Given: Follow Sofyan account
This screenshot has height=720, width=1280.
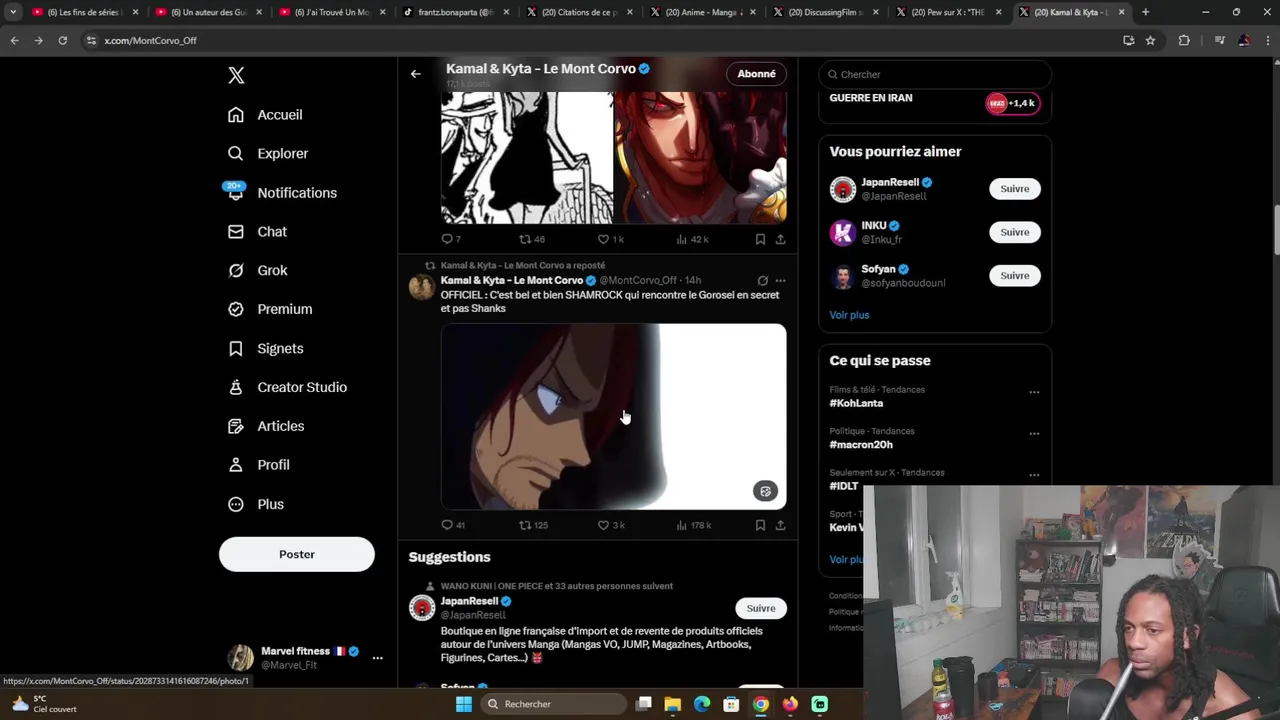Looking at the screenshot, I should pyautogui.click(x=1014, y=275).
